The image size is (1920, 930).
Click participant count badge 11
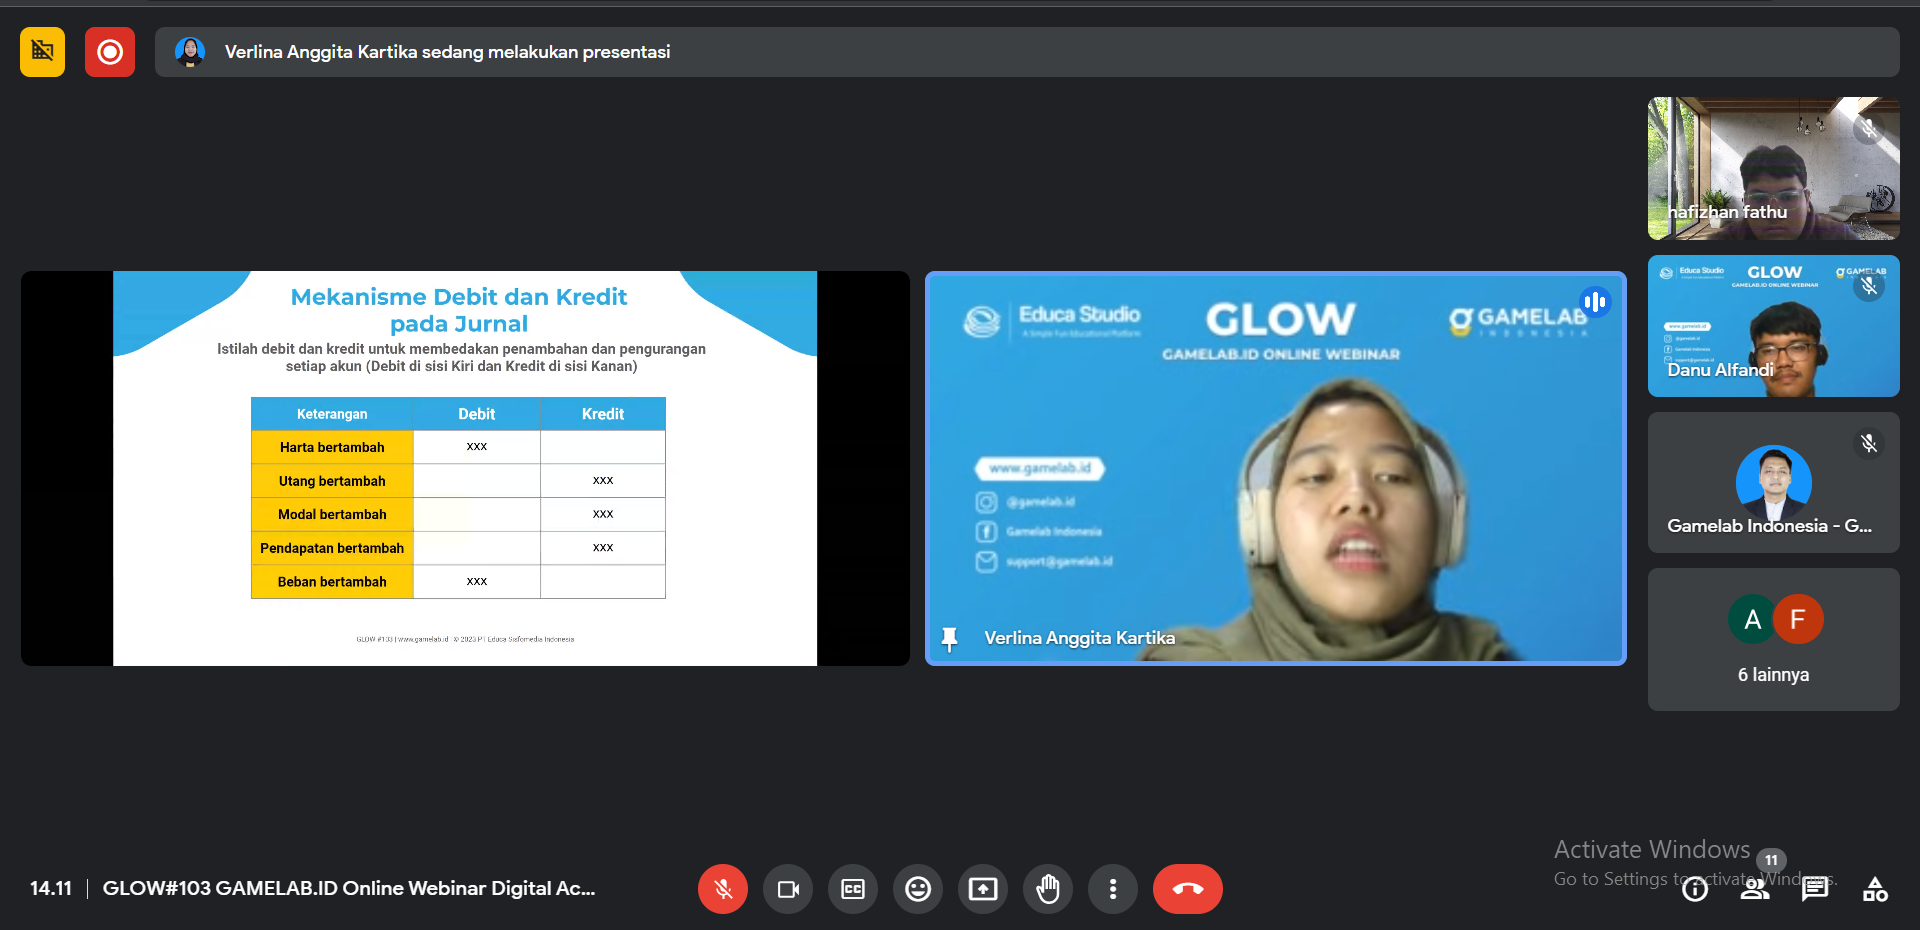pos(1771,860)
